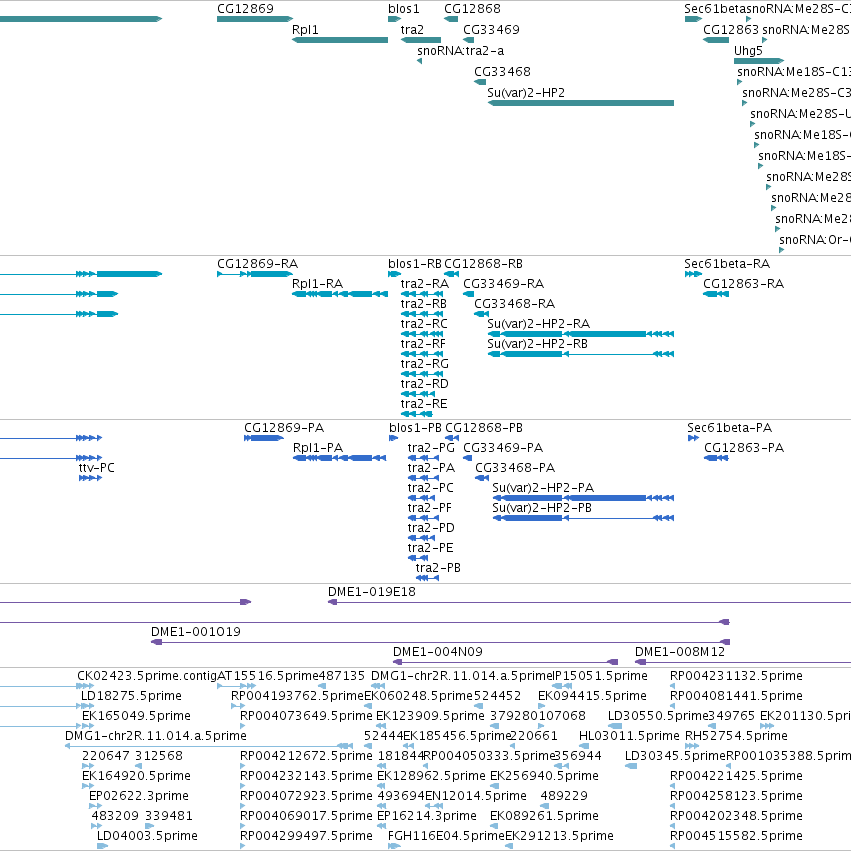
Task: Open BAC clone DME1-008M12 label
Action: point(680,652)
